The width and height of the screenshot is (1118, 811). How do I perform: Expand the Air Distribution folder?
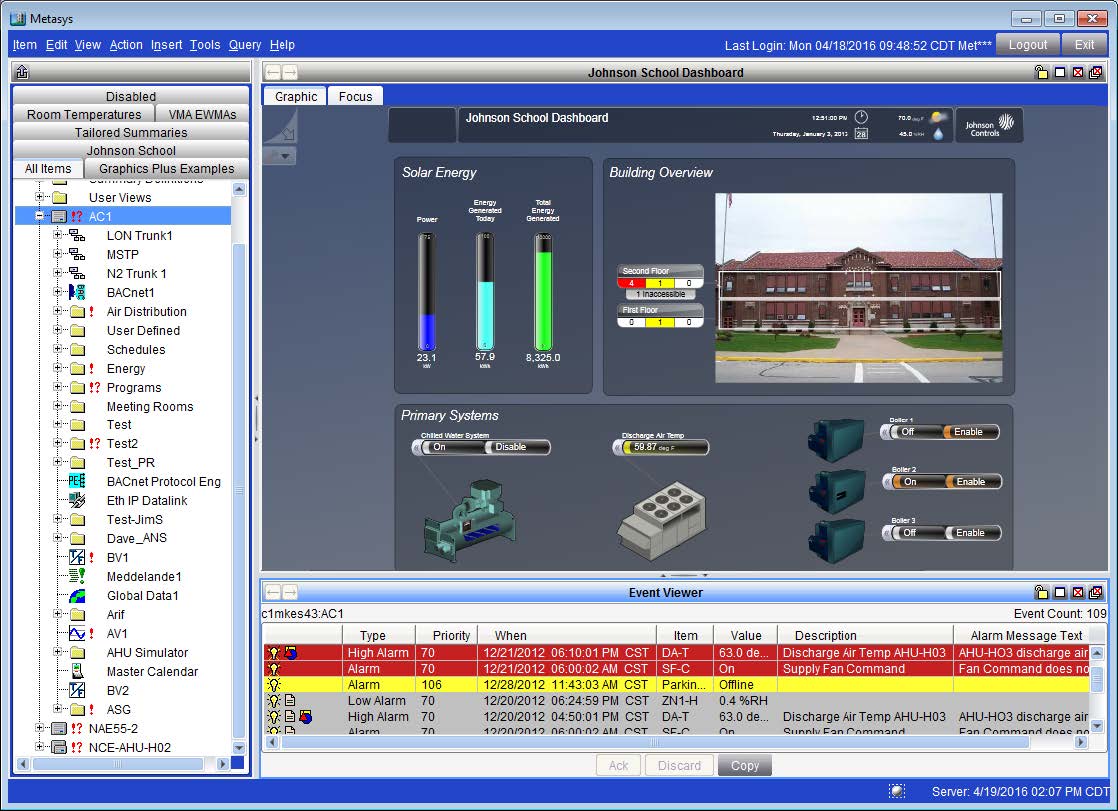pyautogui.click(x=58, y=312)
